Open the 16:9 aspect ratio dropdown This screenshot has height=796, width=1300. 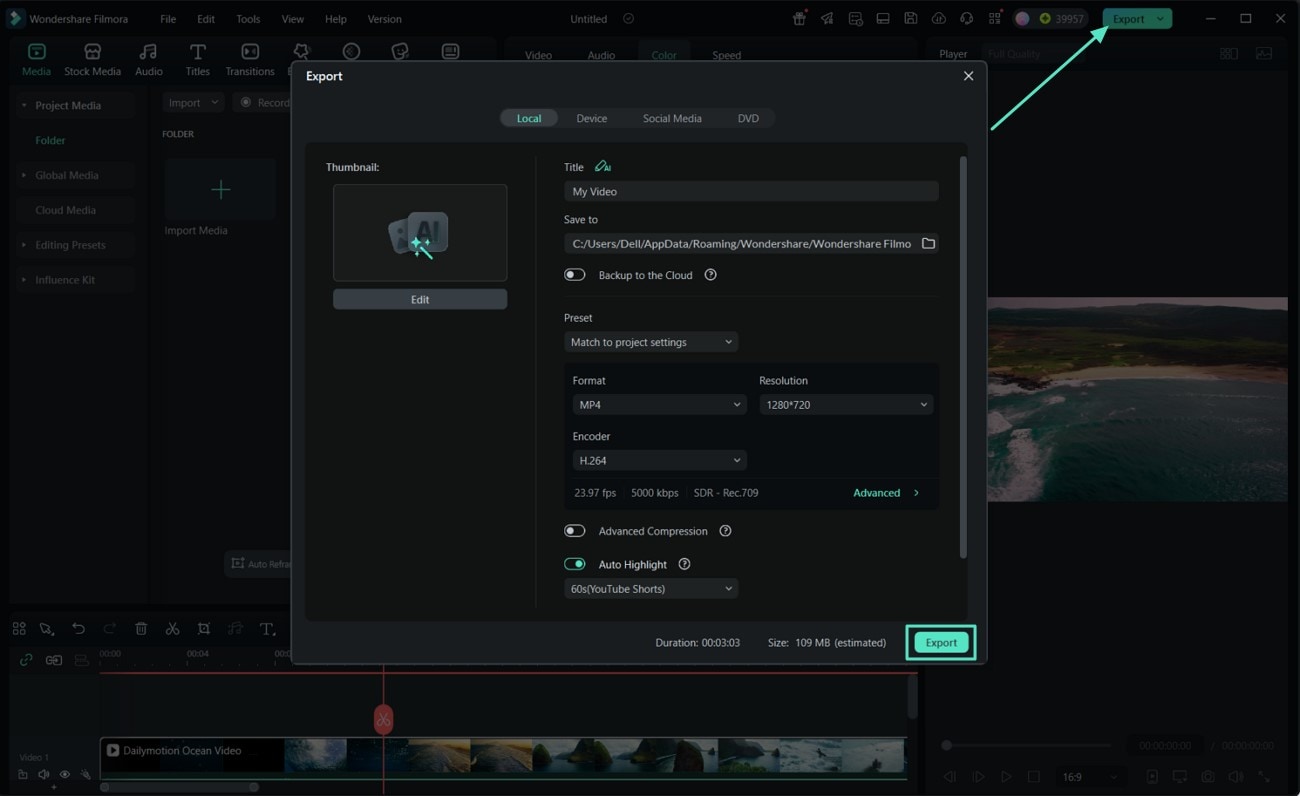[1089, 777]
